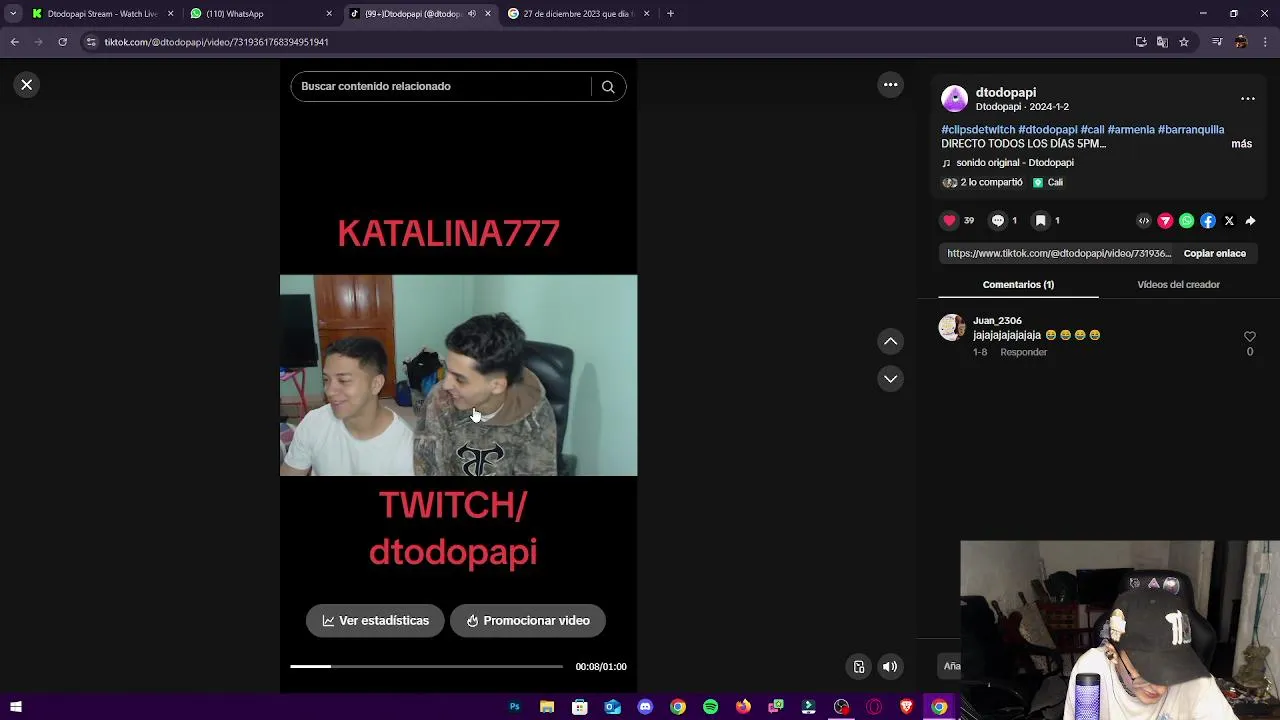Screen dimensions: 1280x720
Task: Click the search magnifier icon
Action: (608, 87)
